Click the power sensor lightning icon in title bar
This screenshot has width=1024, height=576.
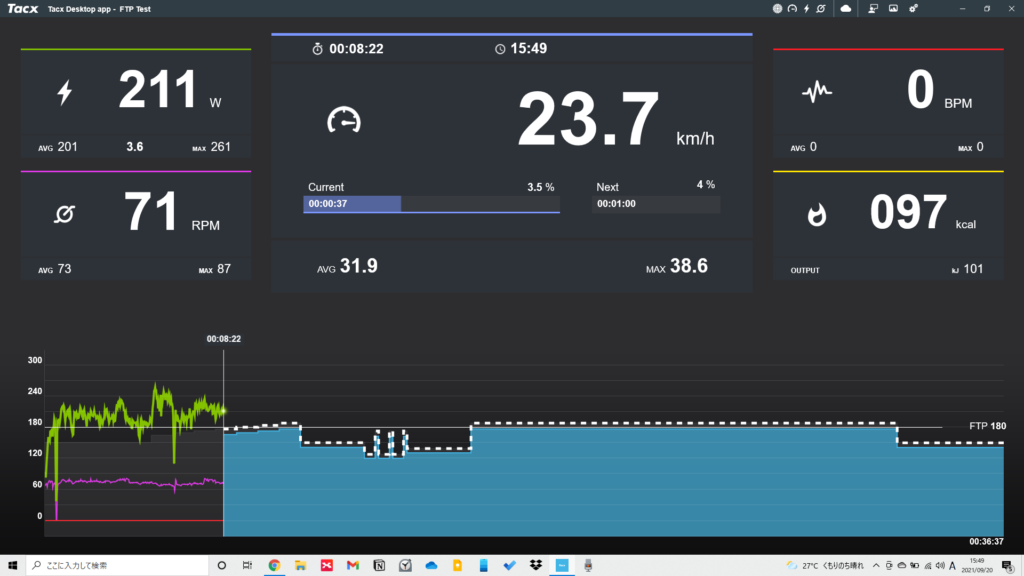click(x=807, y=8)
